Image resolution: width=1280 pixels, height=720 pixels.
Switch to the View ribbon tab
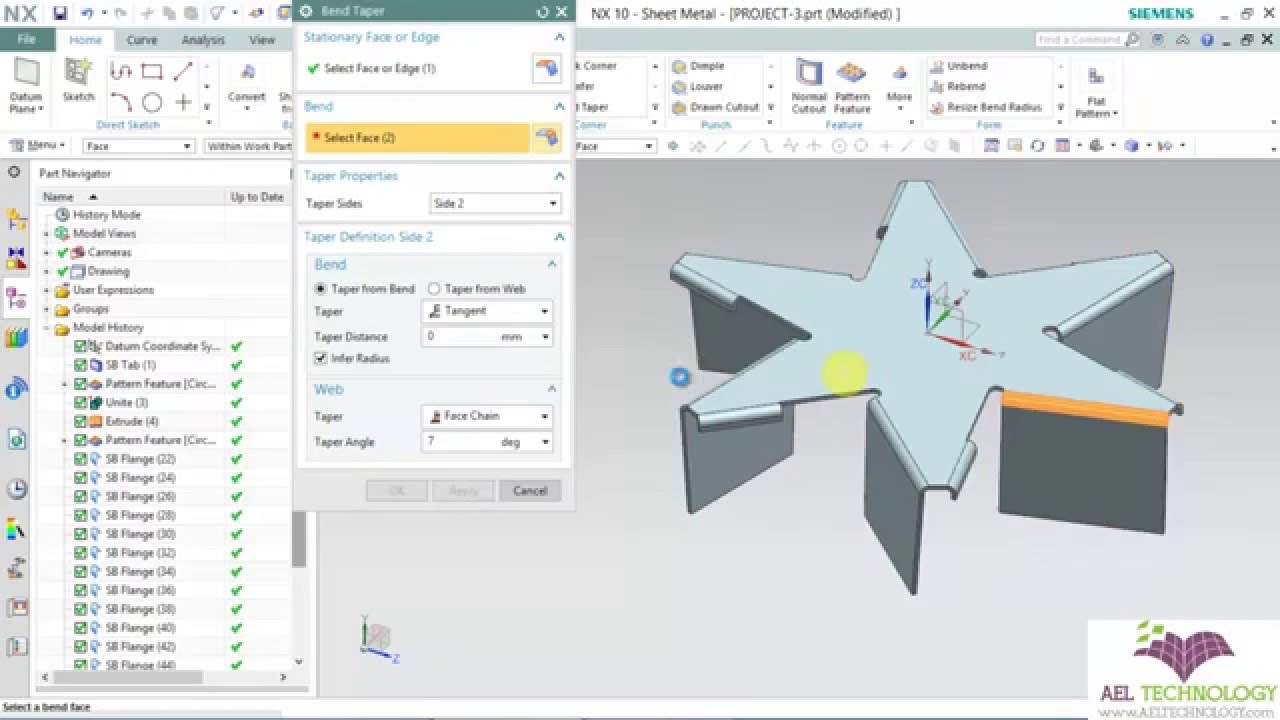(262, 40)
